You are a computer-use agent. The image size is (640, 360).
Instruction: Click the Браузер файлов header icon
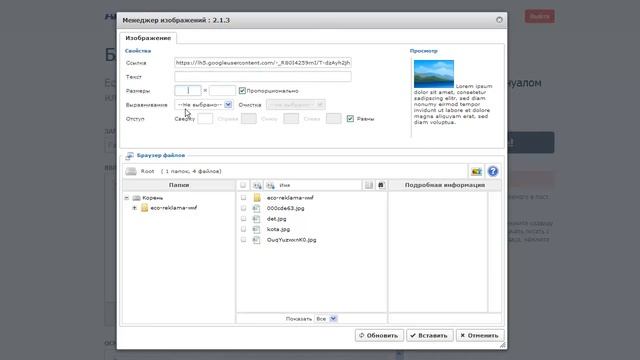pyautogui.click(x=129, y=156)
